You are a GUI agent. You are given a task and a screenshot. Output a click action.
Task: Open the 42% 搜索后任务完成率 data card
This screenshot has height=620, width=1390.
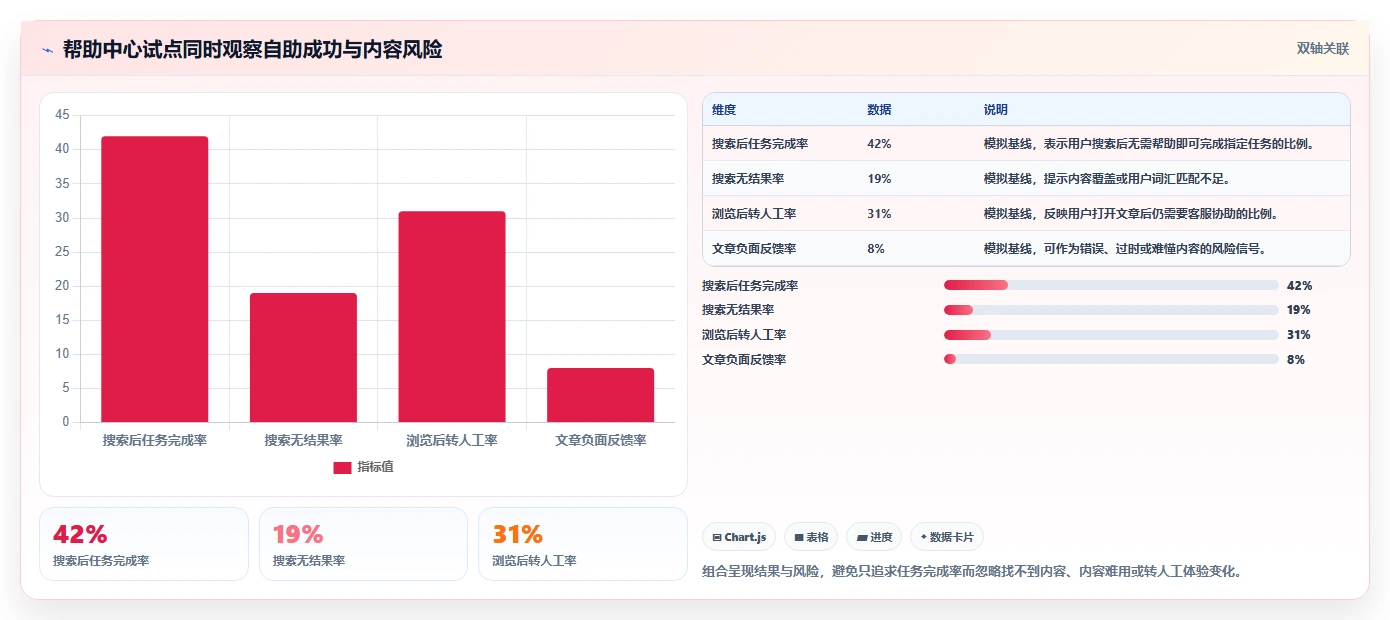click(144, 544)
